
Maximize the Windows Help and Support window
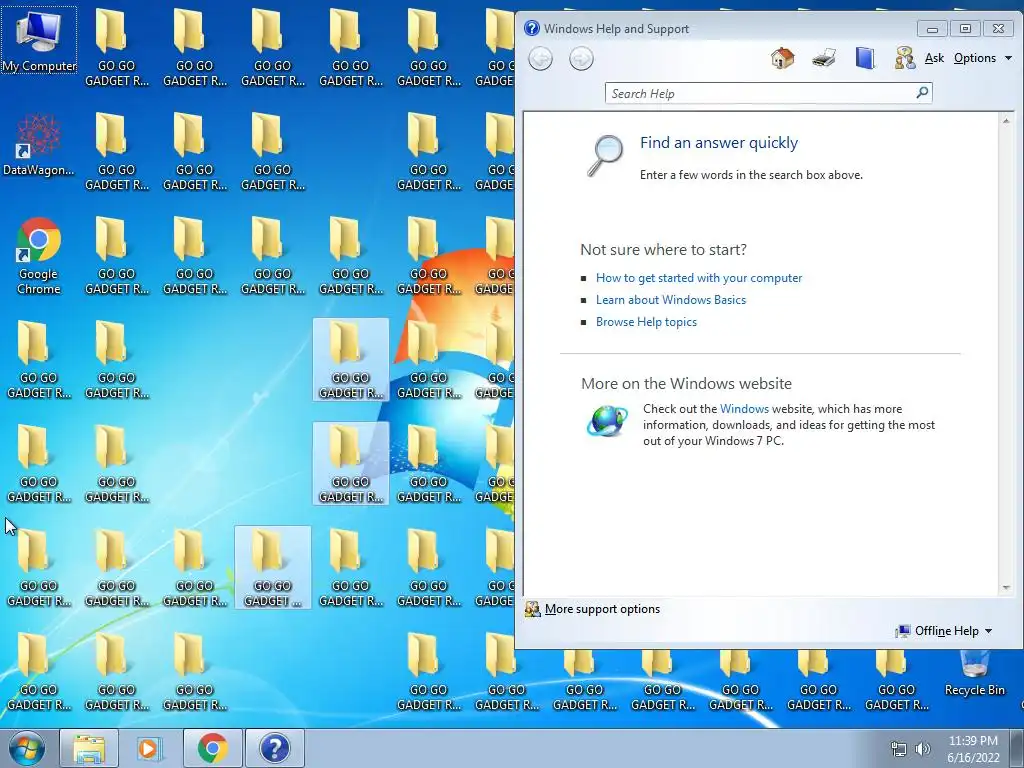965,29
